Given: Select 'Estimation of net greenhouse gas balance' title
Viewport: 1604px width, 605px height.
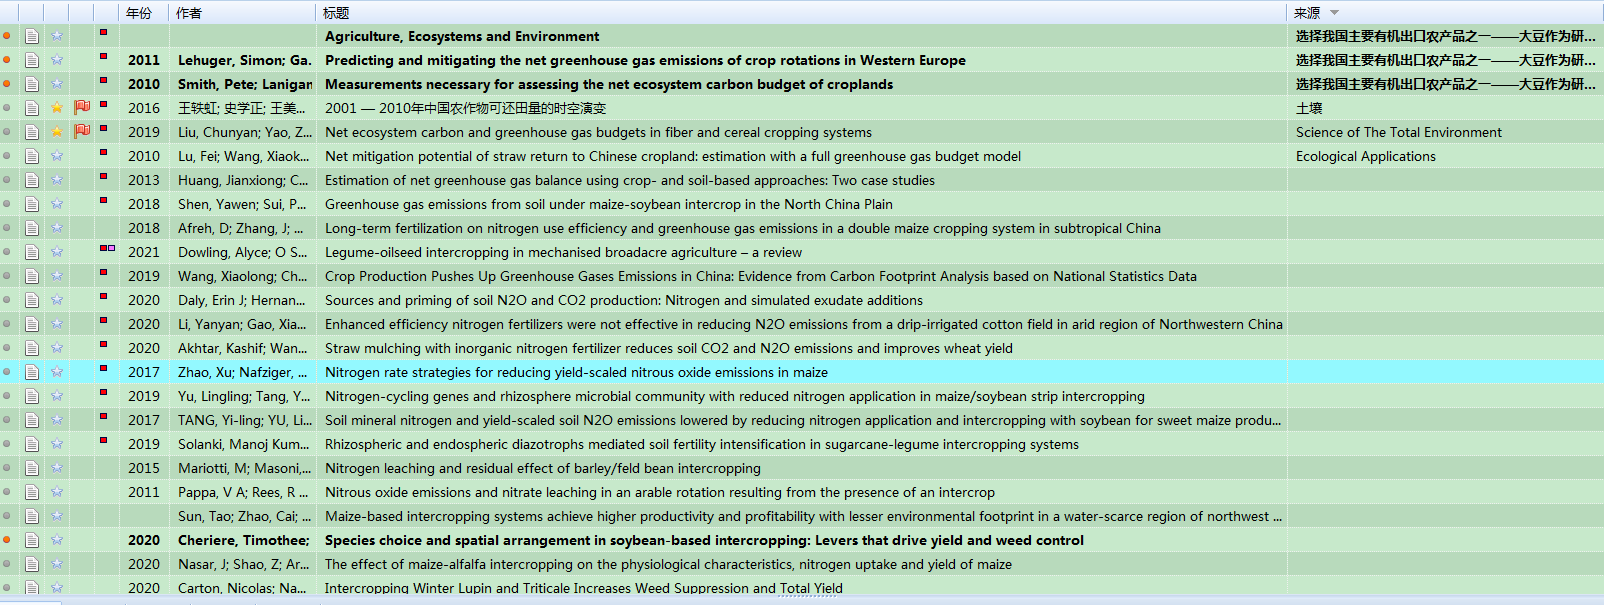Looking at the screenshot, I should click(630, 180).
